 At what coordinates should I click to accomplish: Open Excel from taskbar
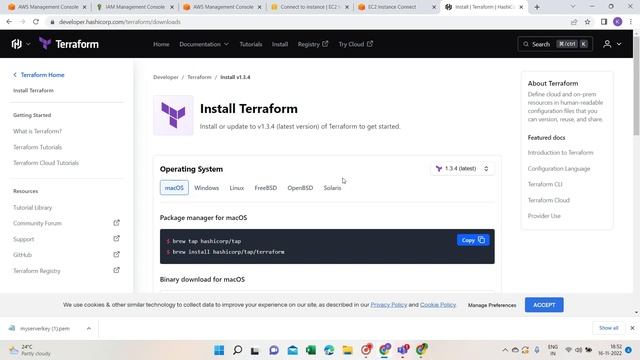click(311, 350)
